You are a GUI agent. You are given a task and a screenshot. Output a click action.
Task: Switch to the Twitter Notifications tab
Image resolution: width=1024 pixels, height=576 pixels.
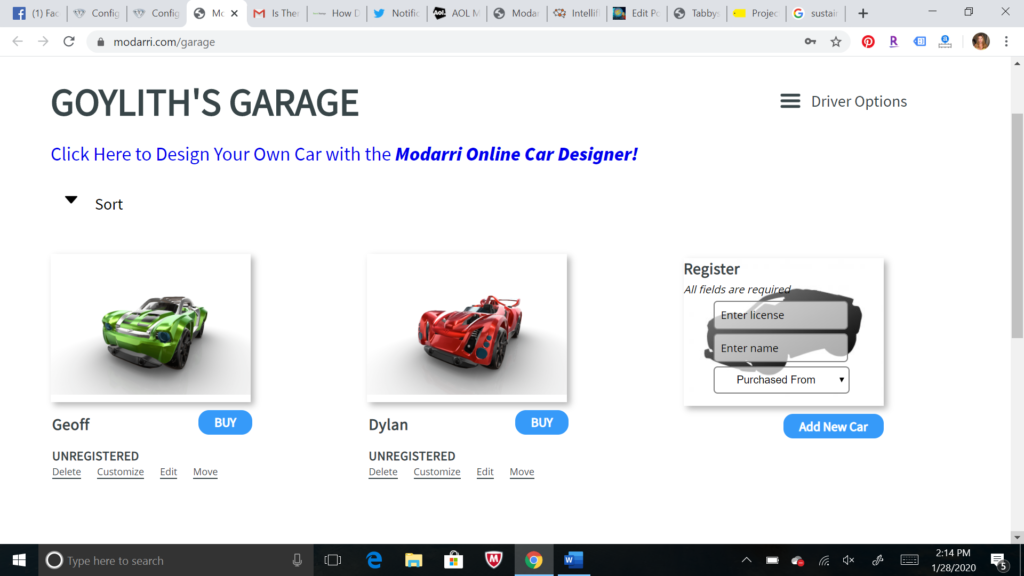pyautogui.click(x=395, y=14)
